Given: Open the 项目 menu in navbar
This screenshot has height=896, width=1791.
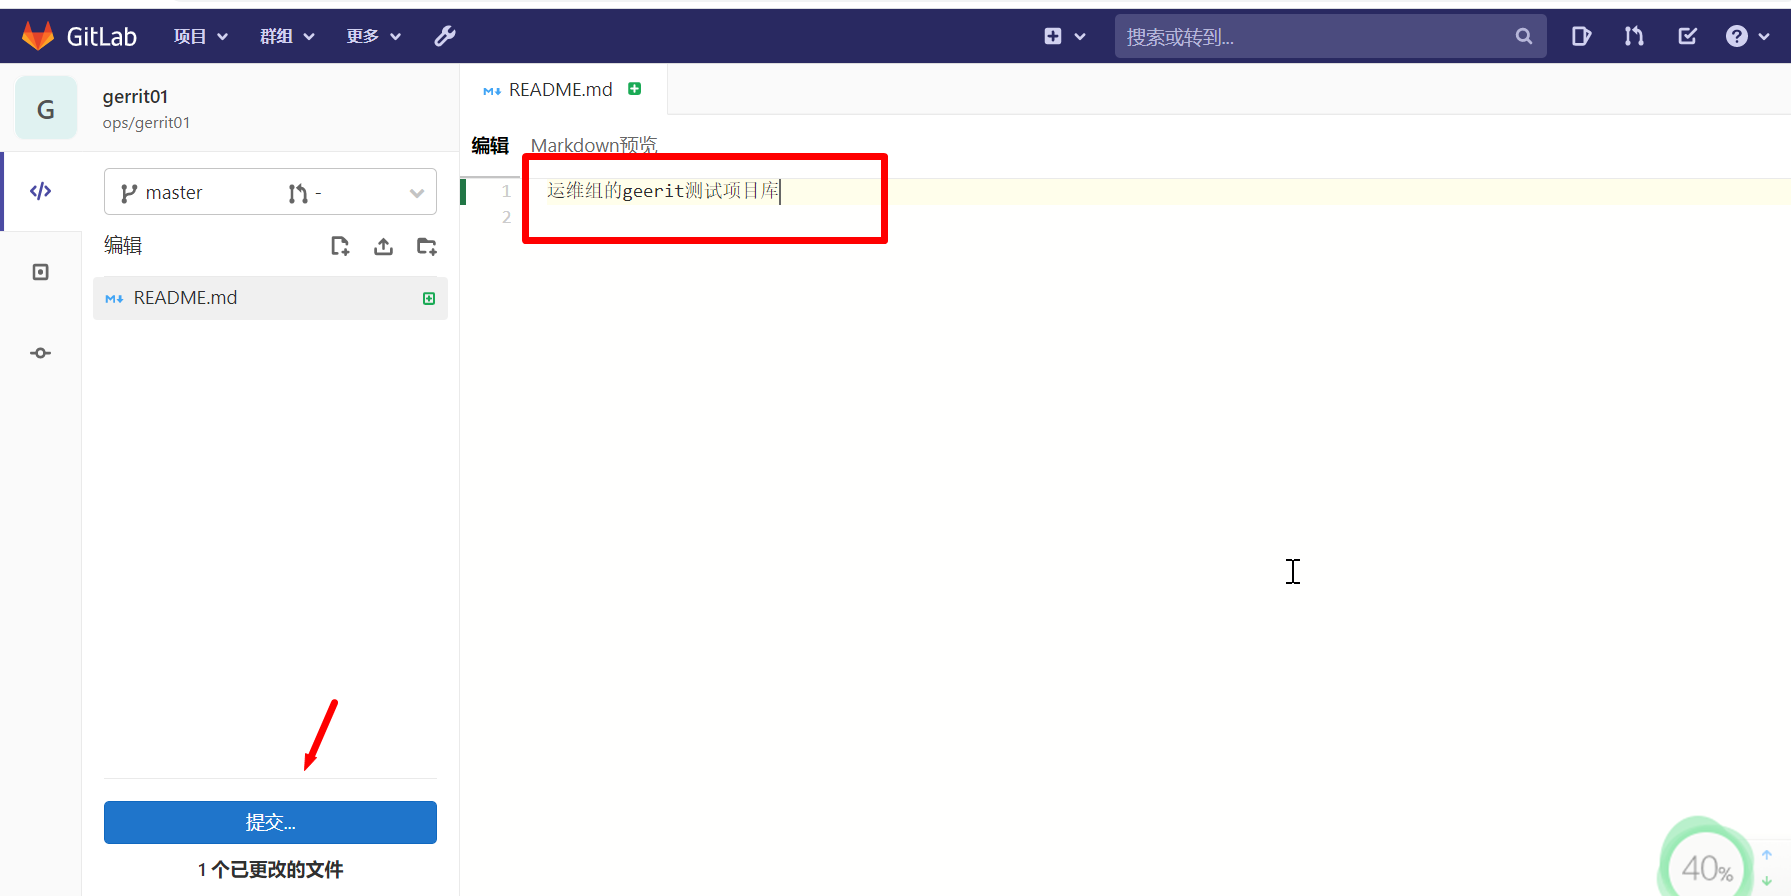Looking at the screenshot, I should [200, 36].
